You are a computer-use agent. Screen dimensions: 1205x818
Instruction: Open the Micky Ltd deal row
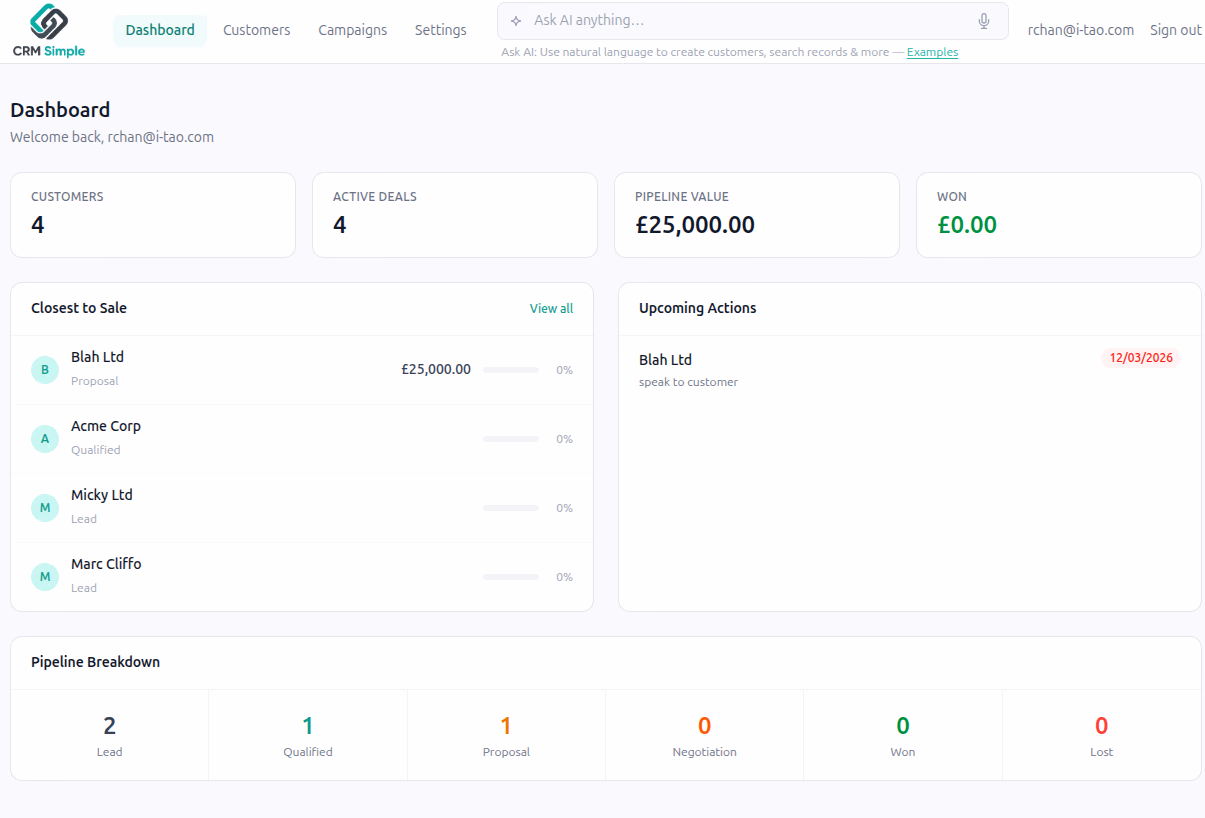tap(302, 508)
